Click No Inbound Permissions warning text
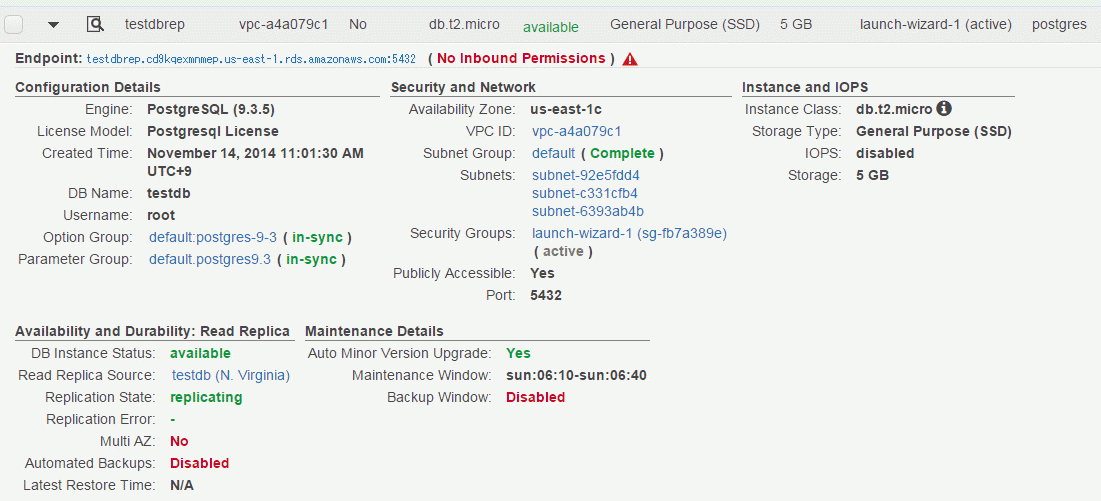Screen dimensions: 1101x501 tap(521, 58)
